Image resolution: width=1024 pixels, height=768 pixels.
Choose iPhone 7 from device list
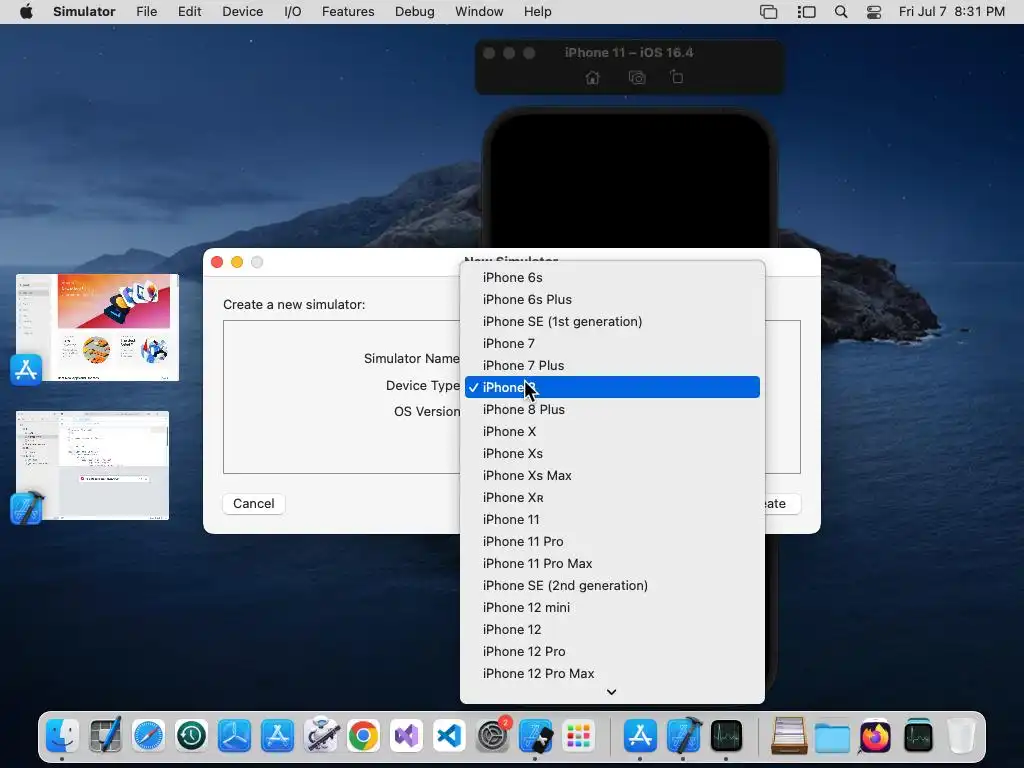pos(612,344)
